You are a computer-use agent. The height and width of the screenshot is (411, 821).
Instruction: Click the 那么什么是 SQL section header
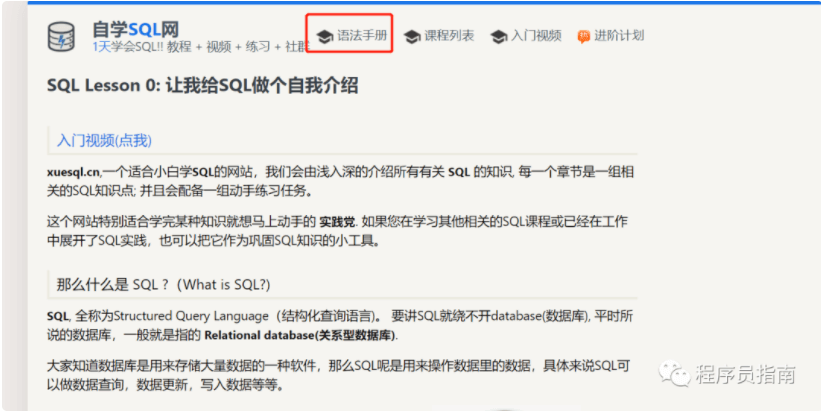[163, 284]
